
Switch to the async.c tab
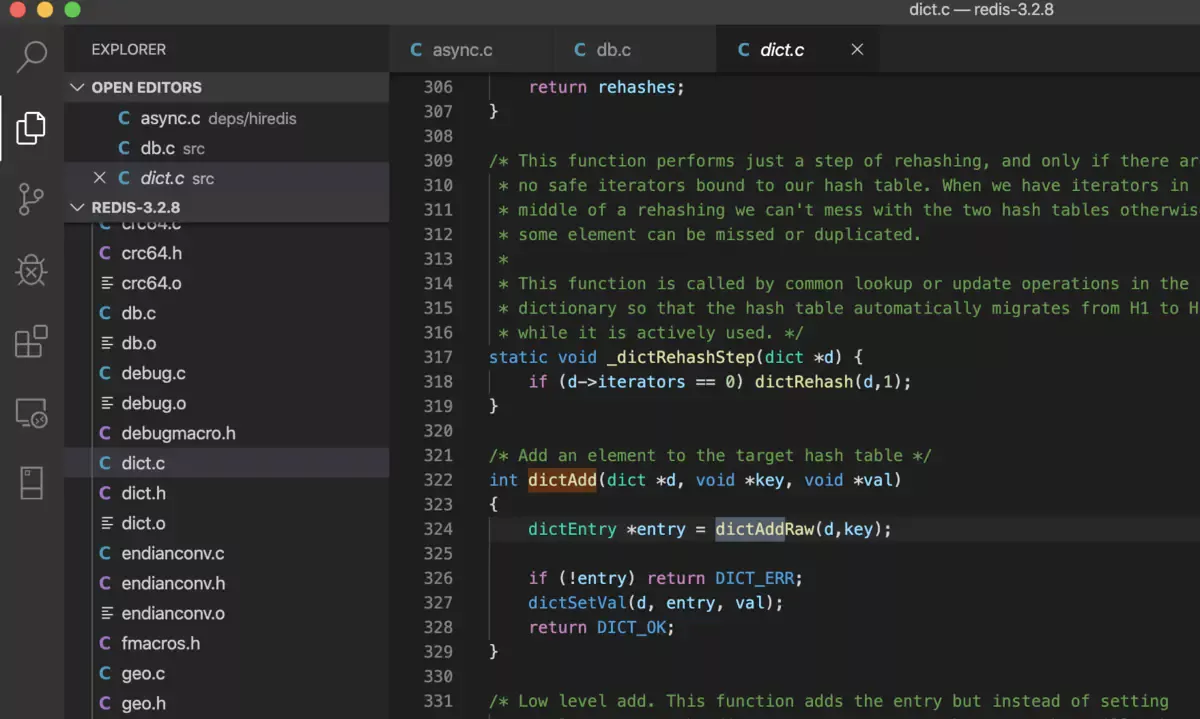(462, 50)
